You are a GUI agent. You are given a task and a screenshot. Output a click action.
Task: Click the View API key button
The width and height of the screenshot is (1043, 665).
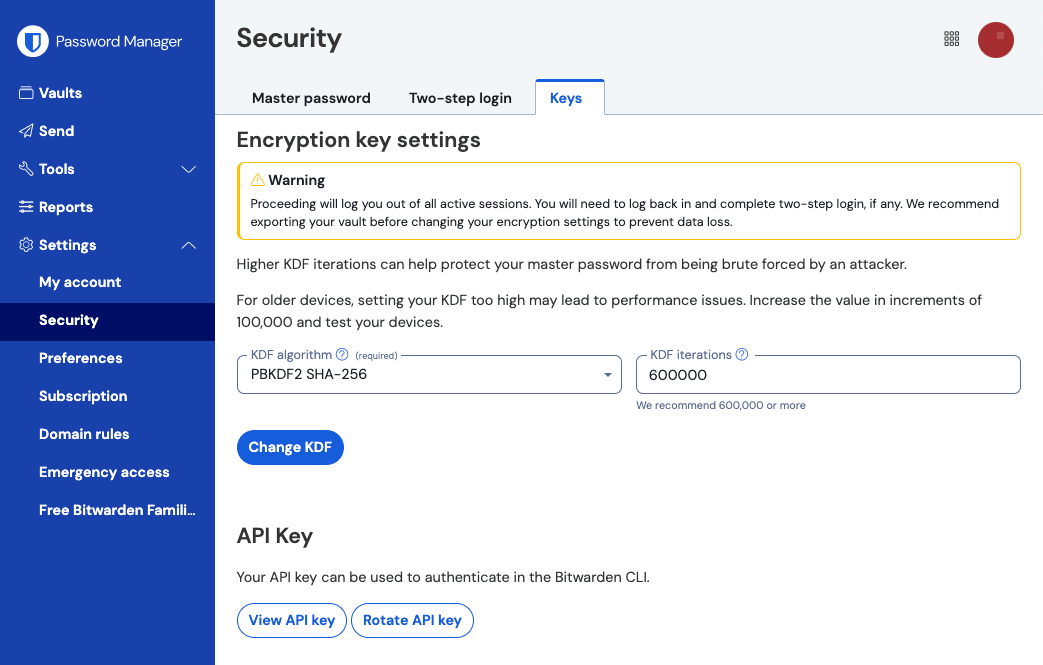pyautogui.click(x=292, y=620)
